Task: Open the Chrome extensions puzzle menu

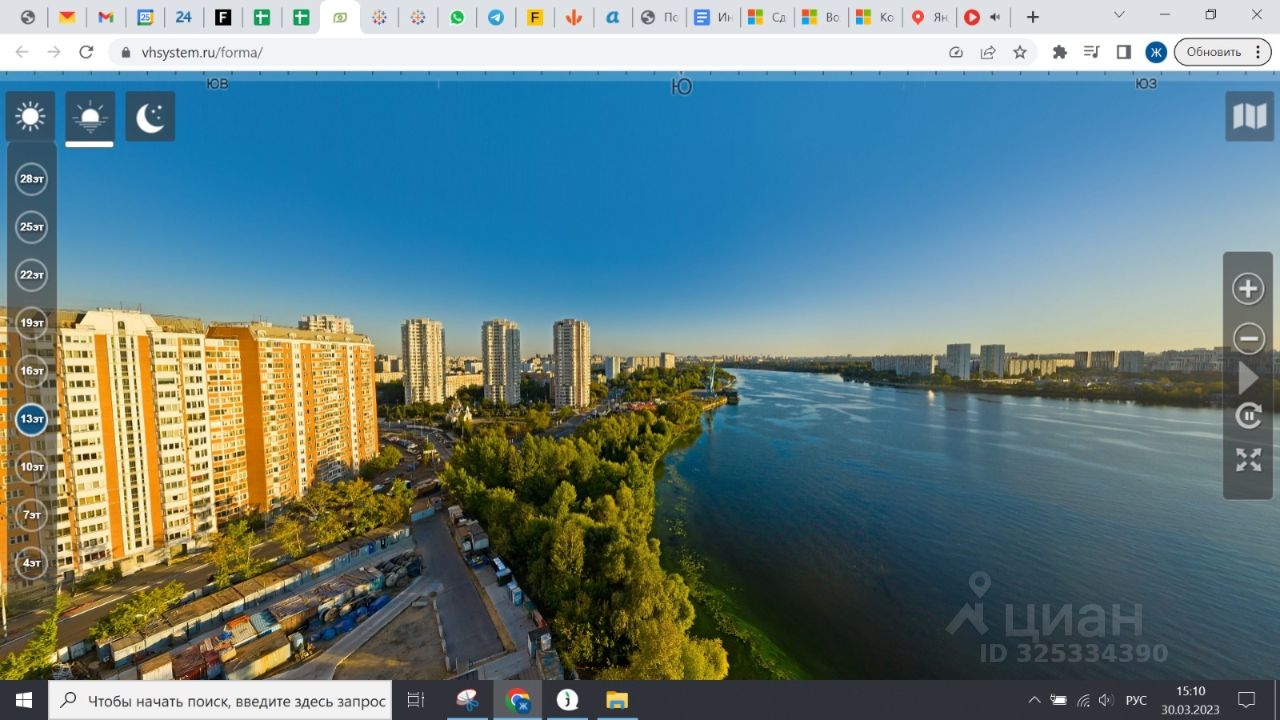Action: pyautogui.click(x=1060, y=52)
